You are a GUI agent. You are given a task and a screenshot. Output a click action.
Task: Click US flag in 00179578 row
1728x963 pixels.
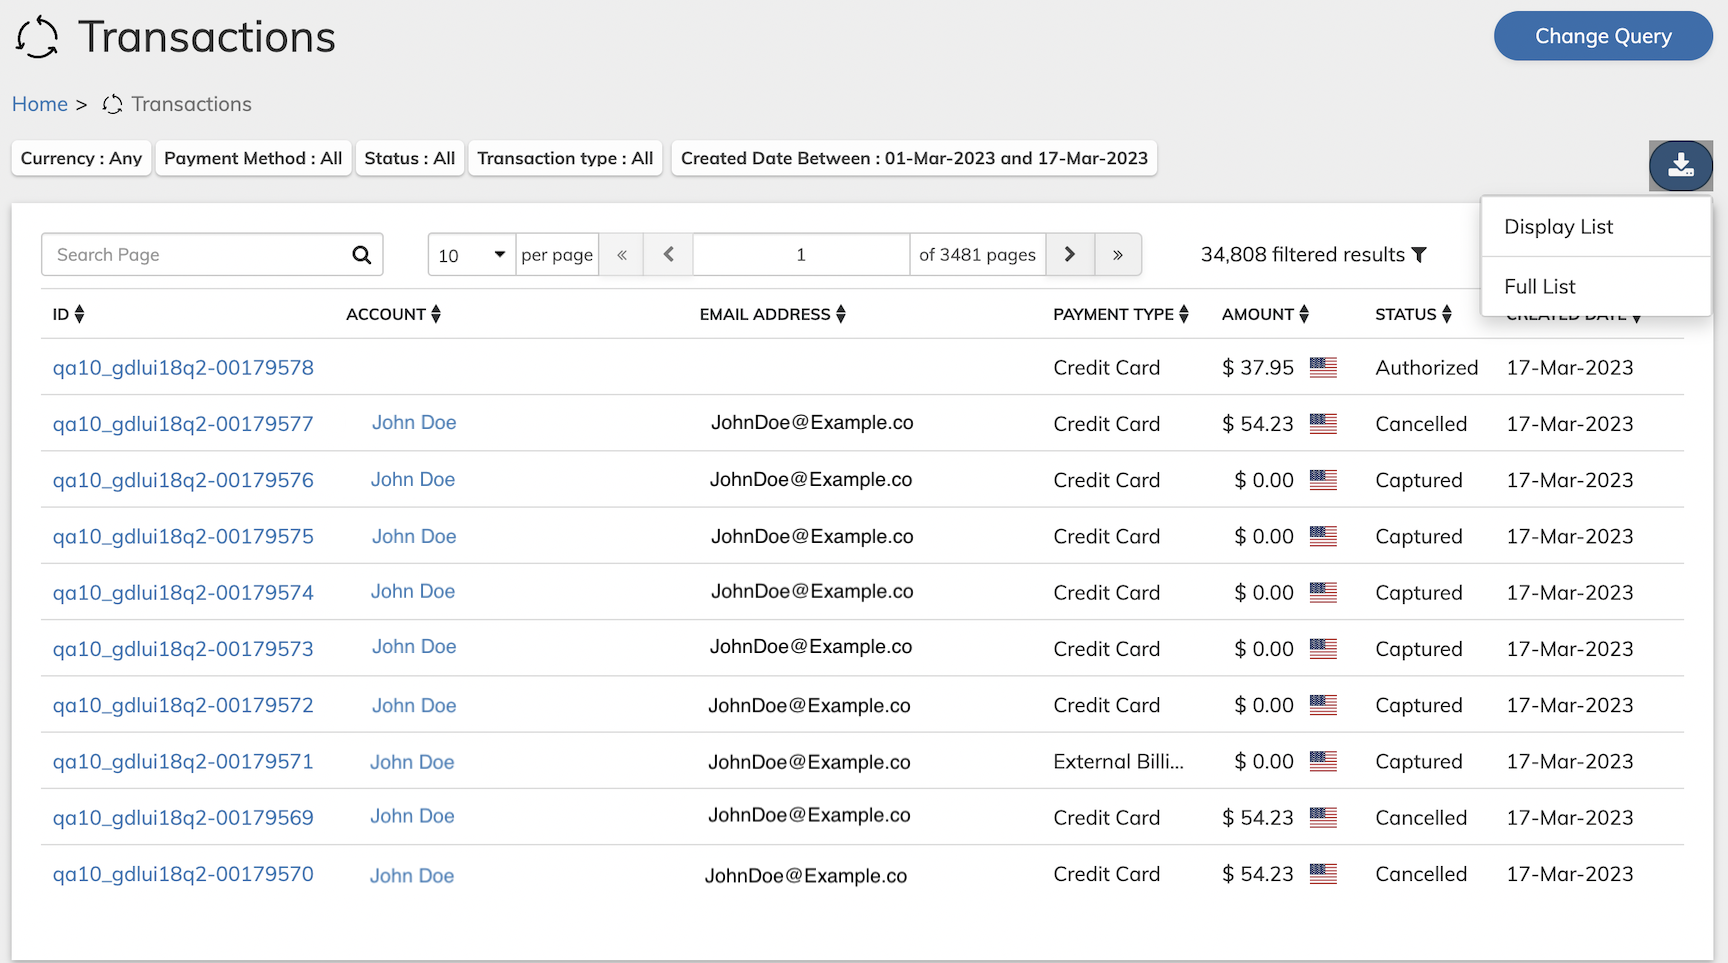[1323, 367]
